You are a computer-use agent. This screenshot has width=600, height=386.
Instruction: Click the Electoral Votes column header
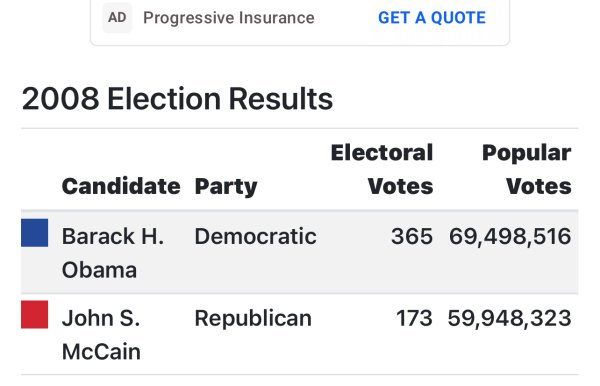click(382, 169)
